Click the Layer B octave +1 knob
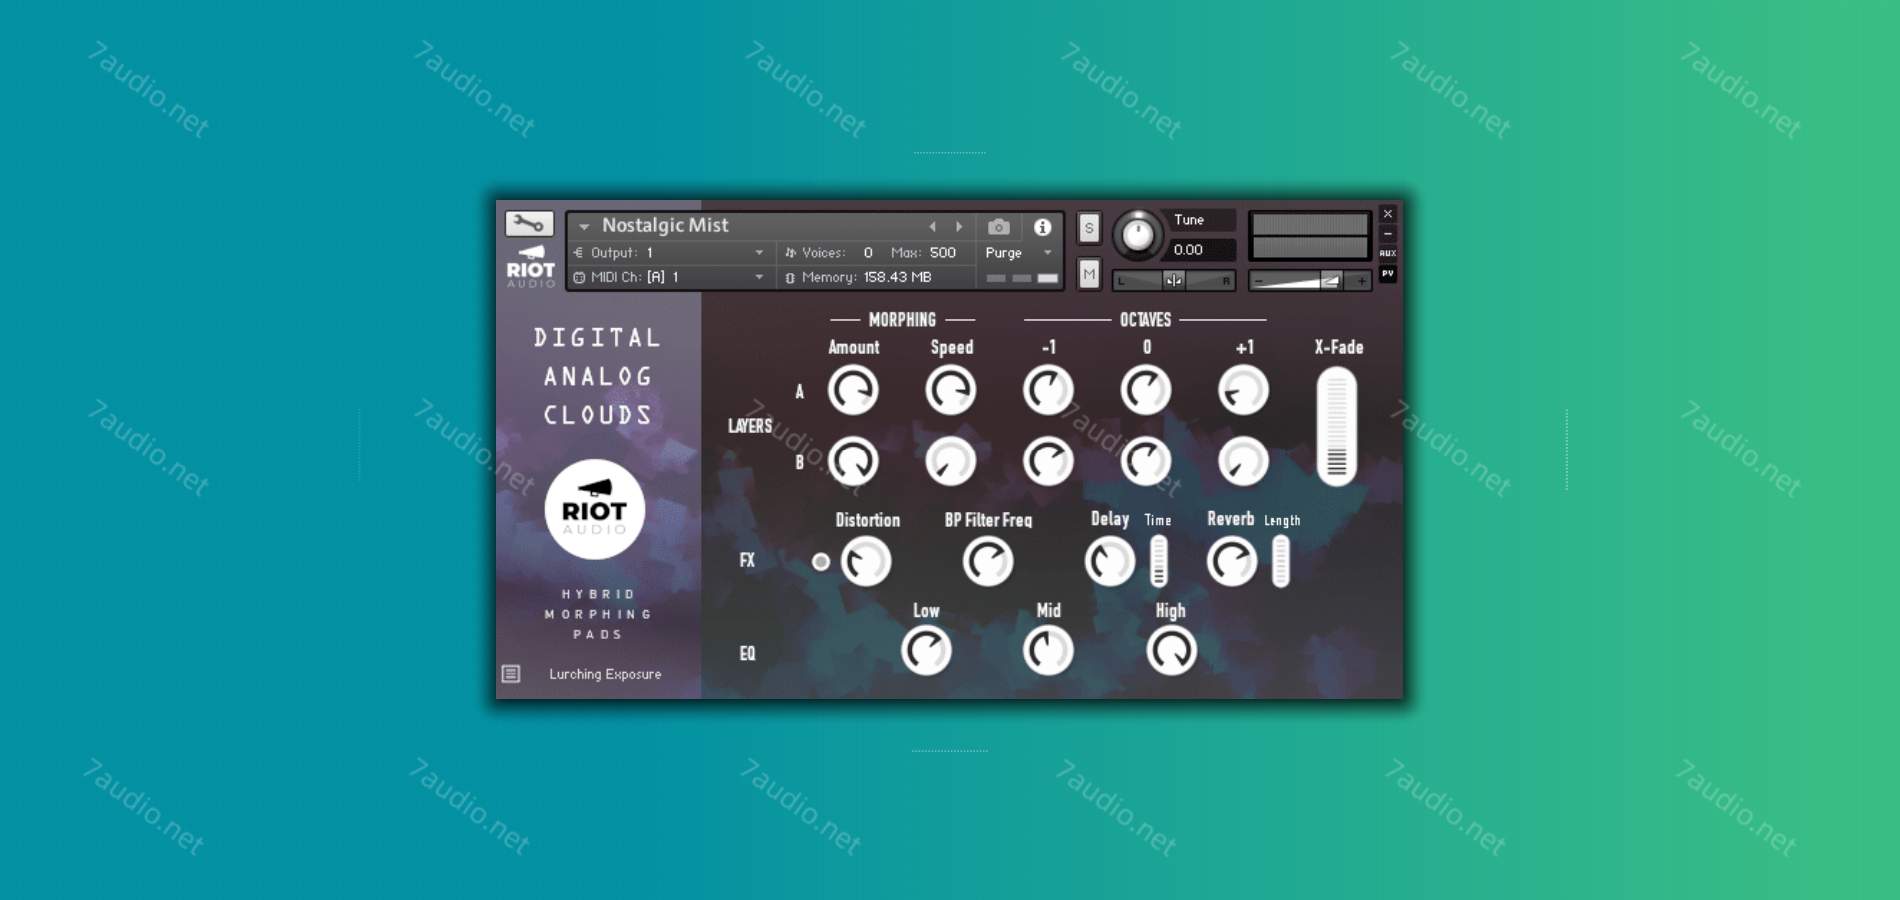This screenshot has width=1900, height=900. click(x=1243, y=461)
